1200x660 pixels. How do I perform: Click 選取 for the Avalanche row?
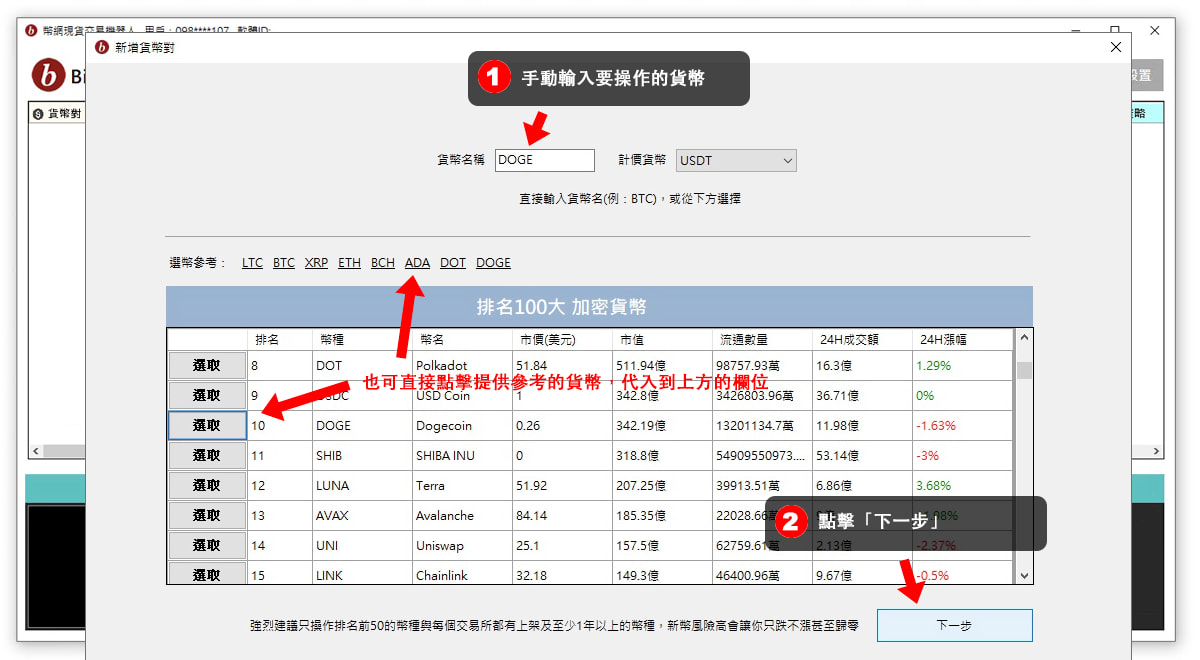(x=207, y=516)
